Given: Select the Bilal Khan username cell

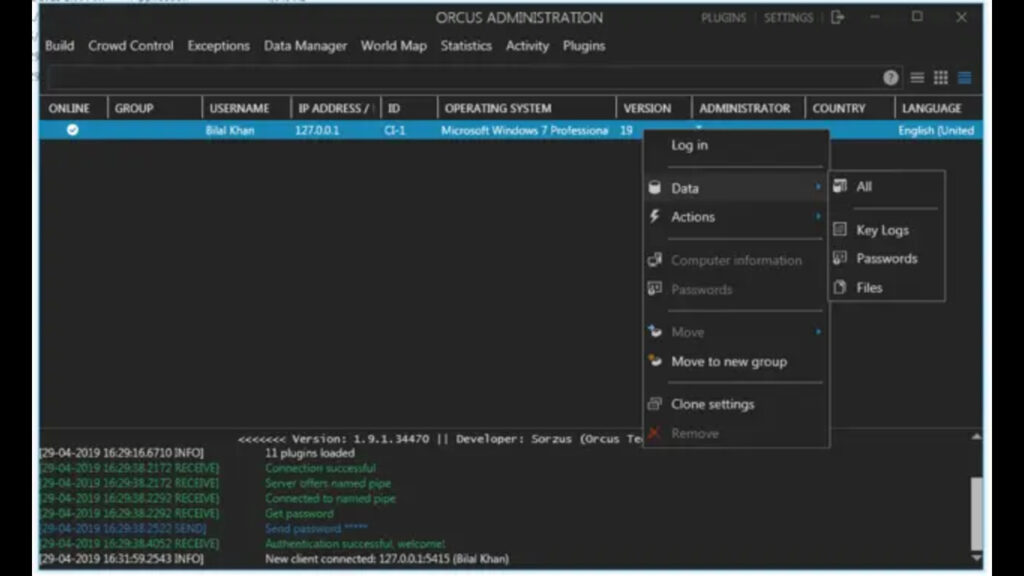Looking at the screenshot, I should point(230,131).
